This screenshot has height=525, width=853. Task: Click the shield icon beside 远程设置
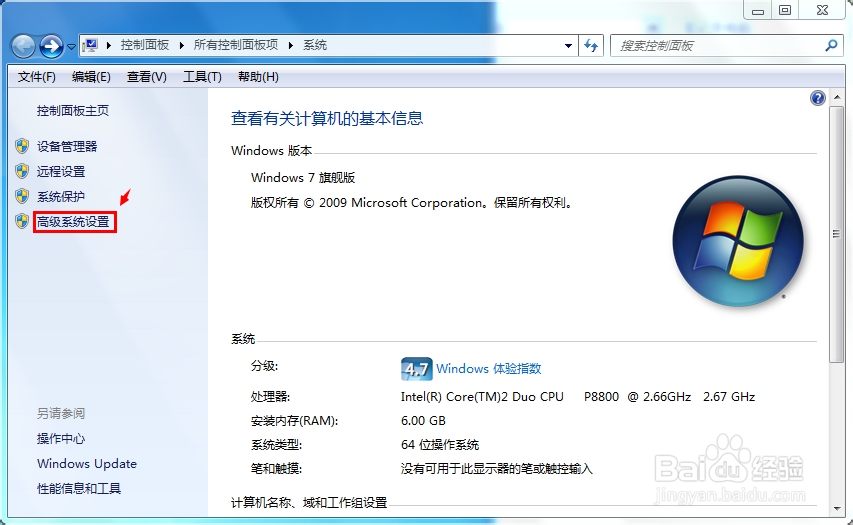pos(22,171)
